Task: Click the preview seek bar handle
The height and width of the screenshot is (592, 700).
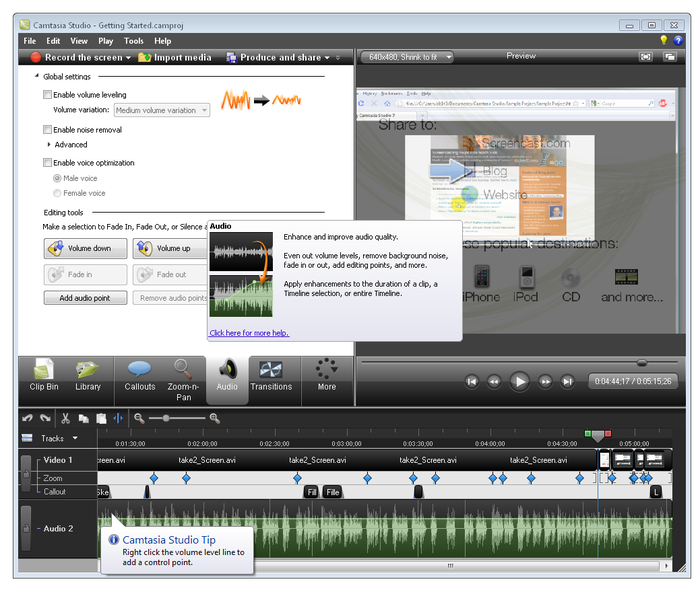Action: [x=642, y=363]
